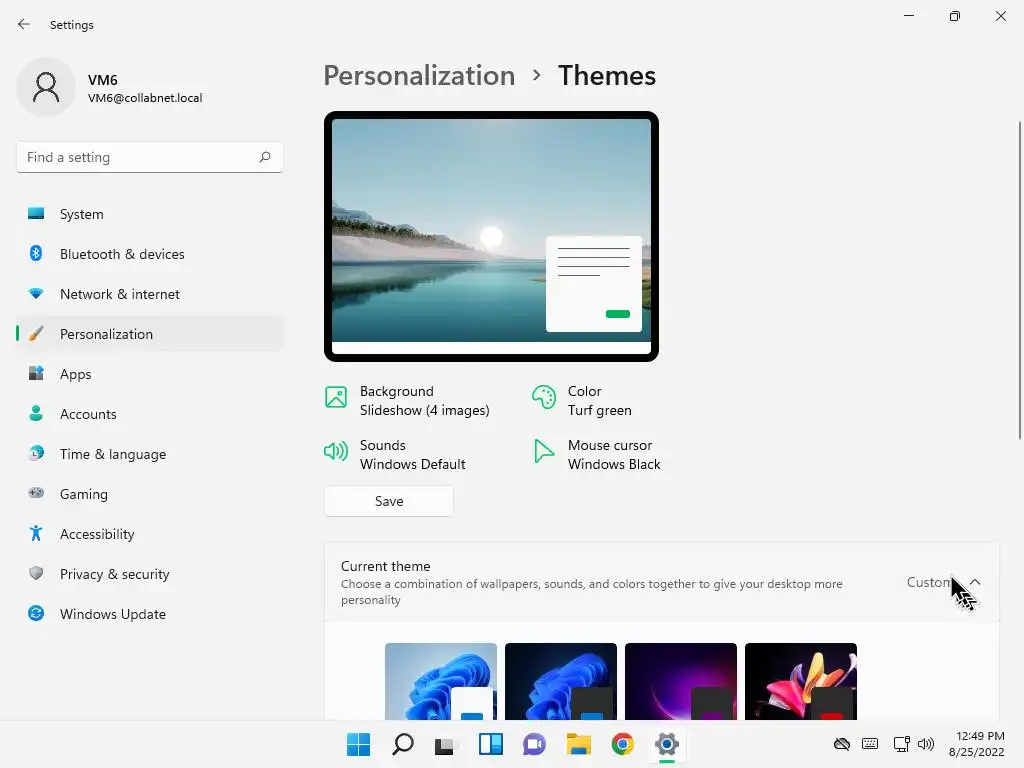Open the touch keyboard tray icon

click(870, 744)
